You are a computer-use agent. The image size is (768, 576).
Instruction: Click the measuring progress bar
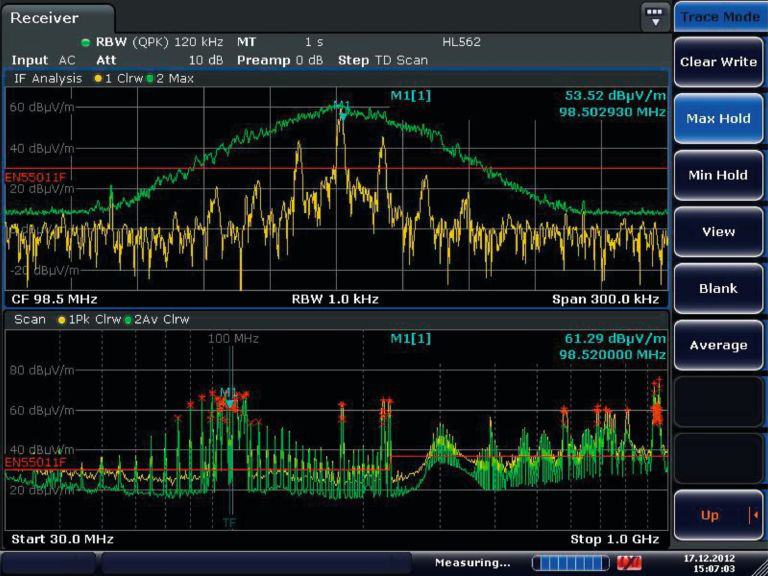coord(568,563)
